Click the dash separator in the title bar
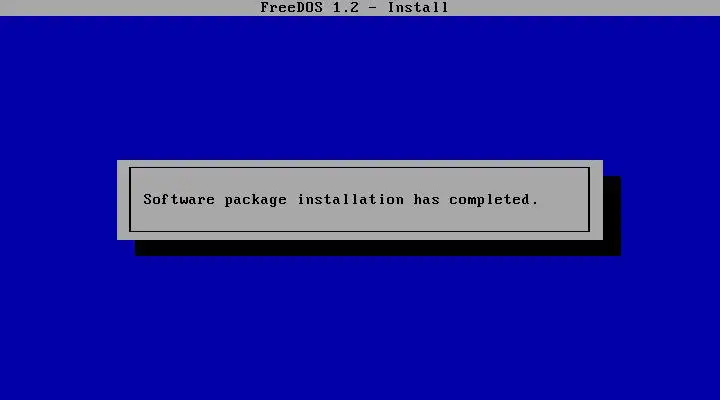 (x=373, y=8)
